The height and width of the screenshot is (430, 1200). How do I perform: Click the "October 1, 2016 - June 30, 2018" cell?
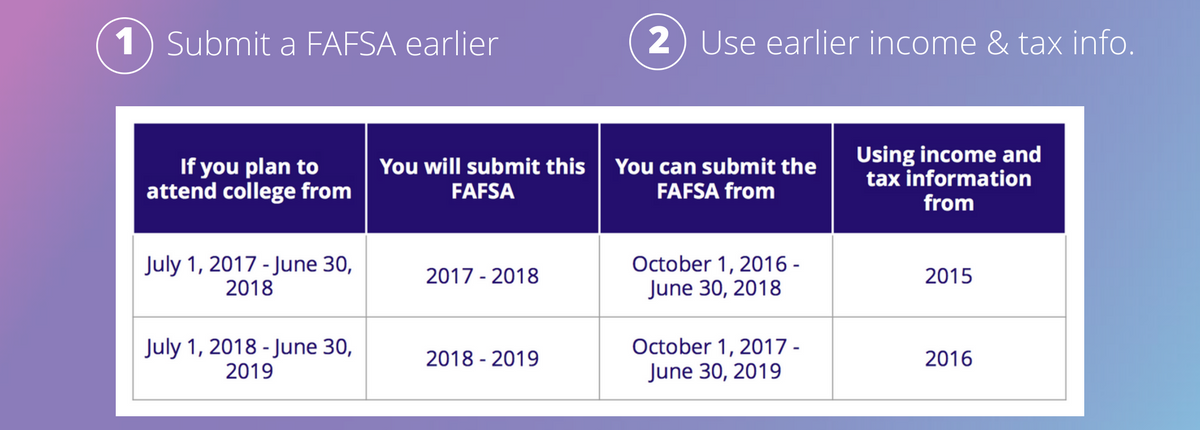point(715,274)
